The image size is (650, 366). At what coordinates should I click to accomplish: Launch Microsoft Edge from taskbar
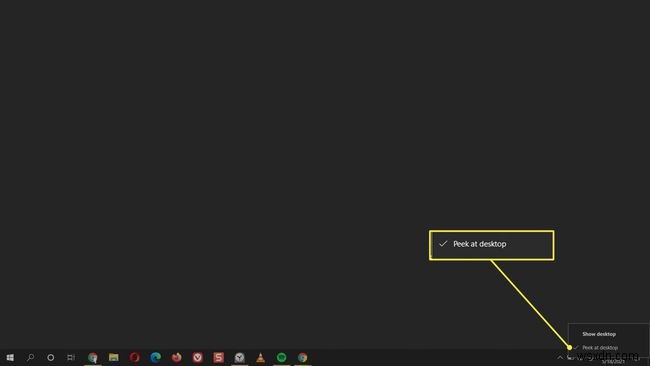pyautogui.click(x=155, y=357)
